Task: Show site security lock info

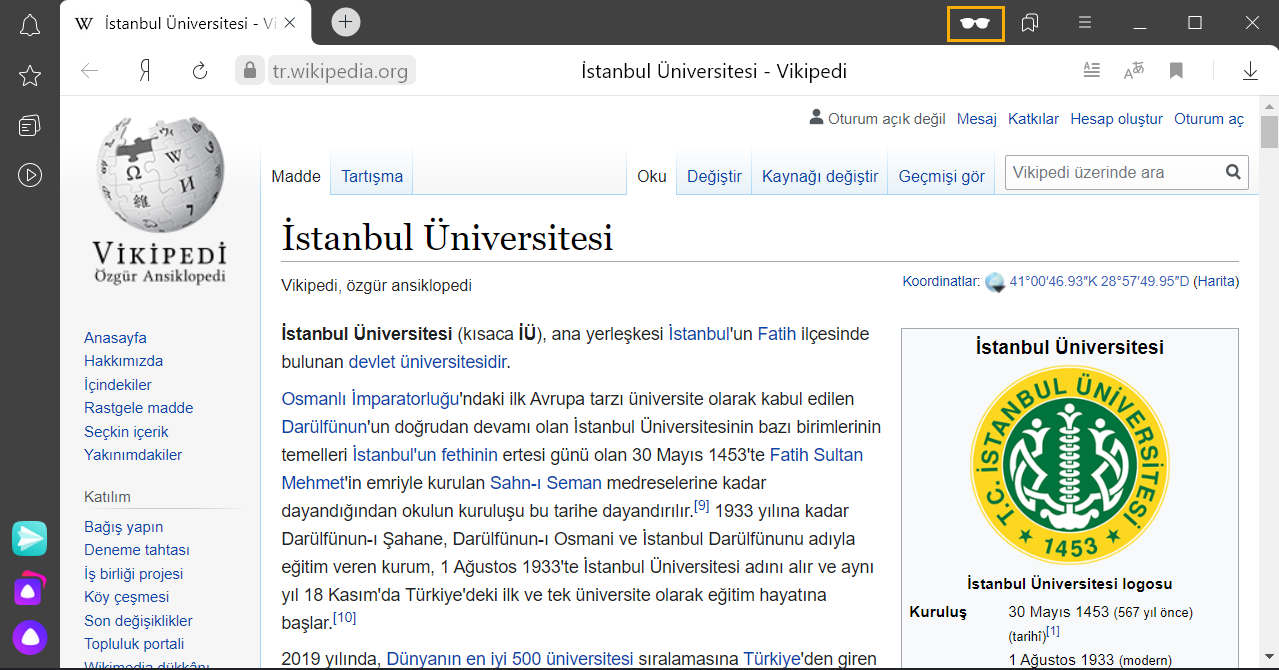Action: tap(250, 70)
